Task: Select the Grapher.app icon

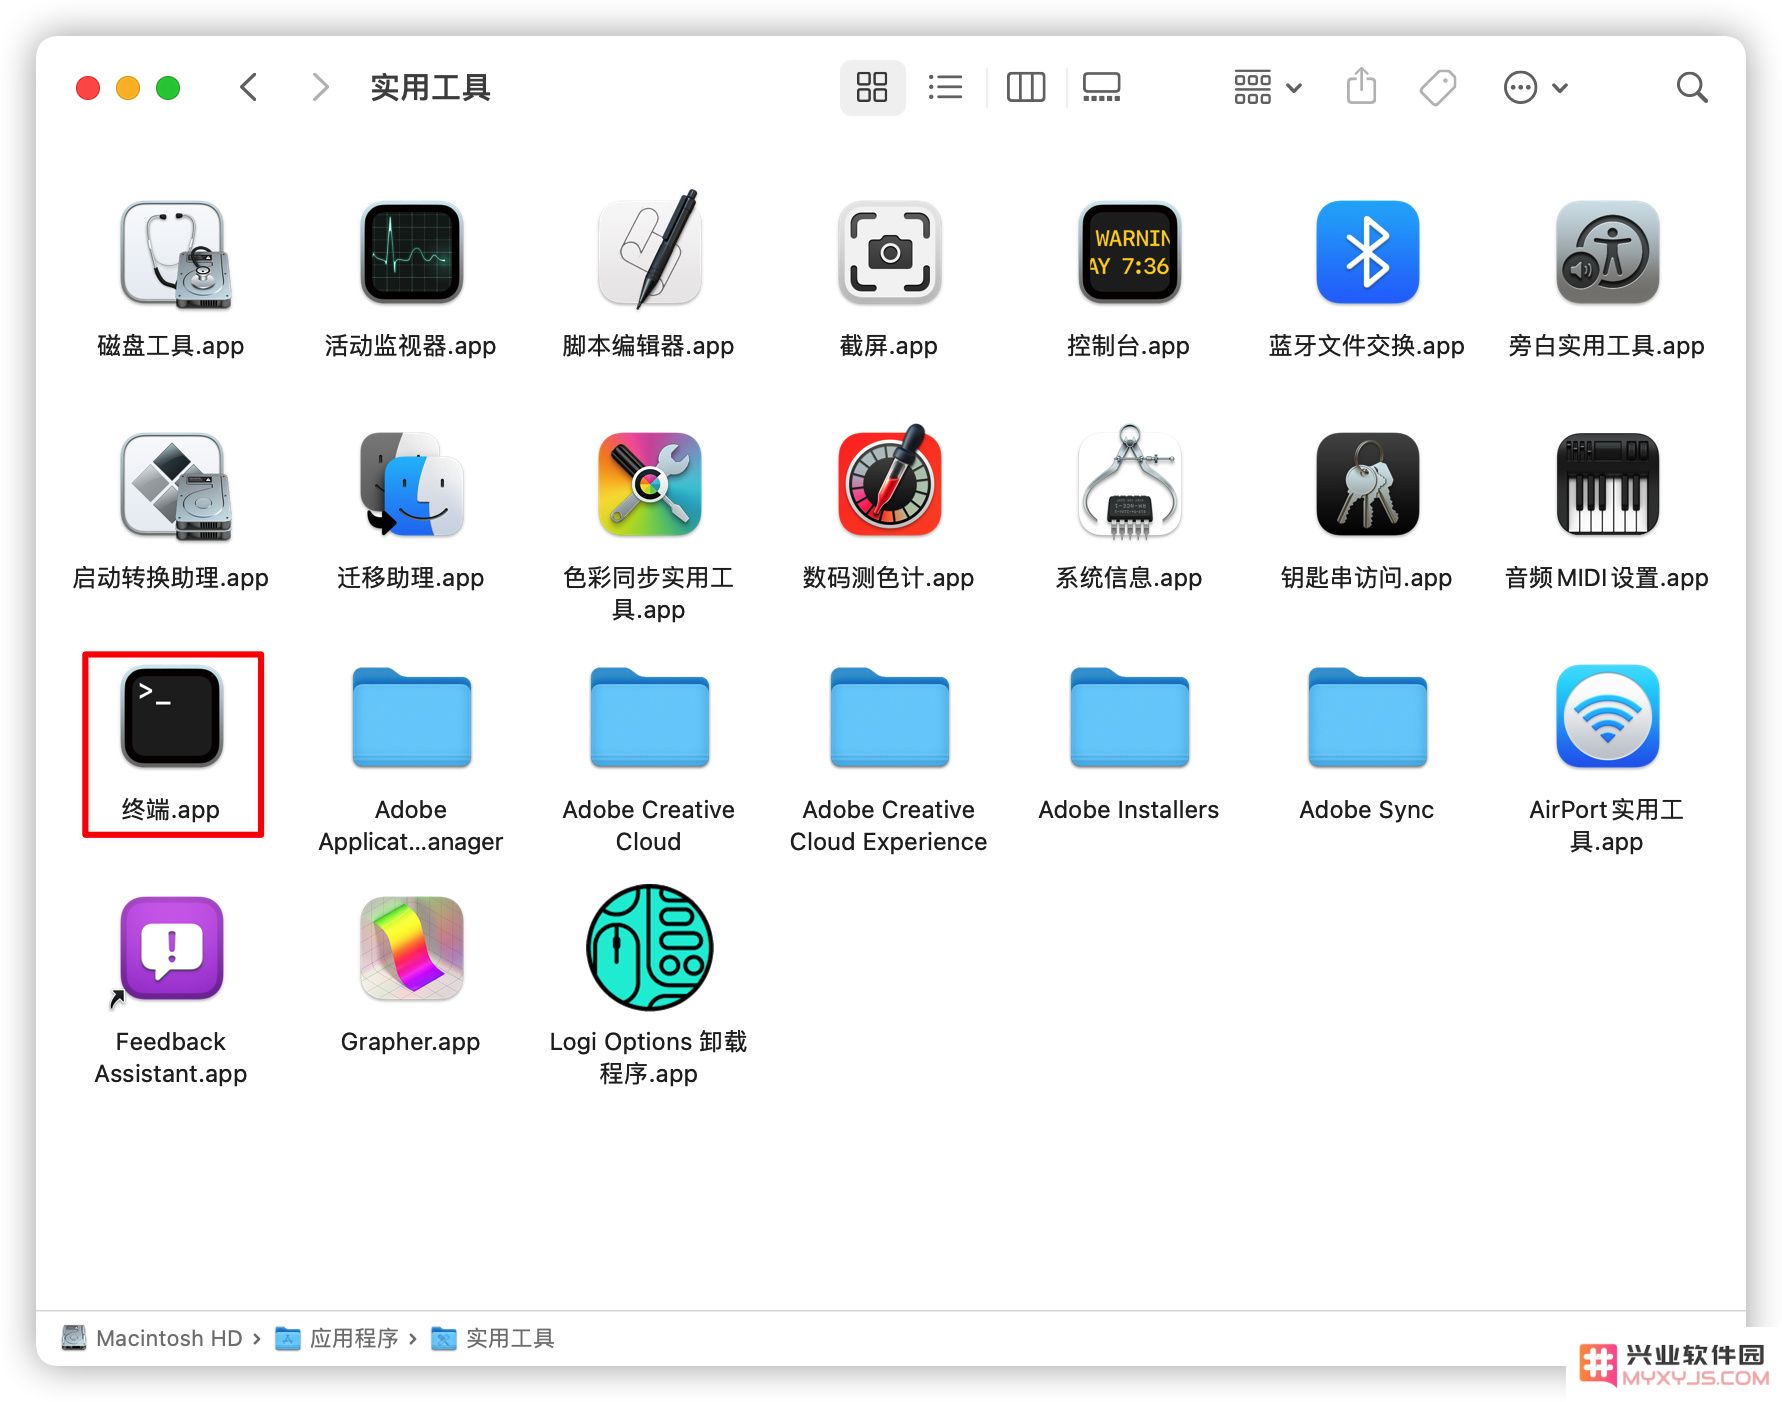Action: (411, 948)
